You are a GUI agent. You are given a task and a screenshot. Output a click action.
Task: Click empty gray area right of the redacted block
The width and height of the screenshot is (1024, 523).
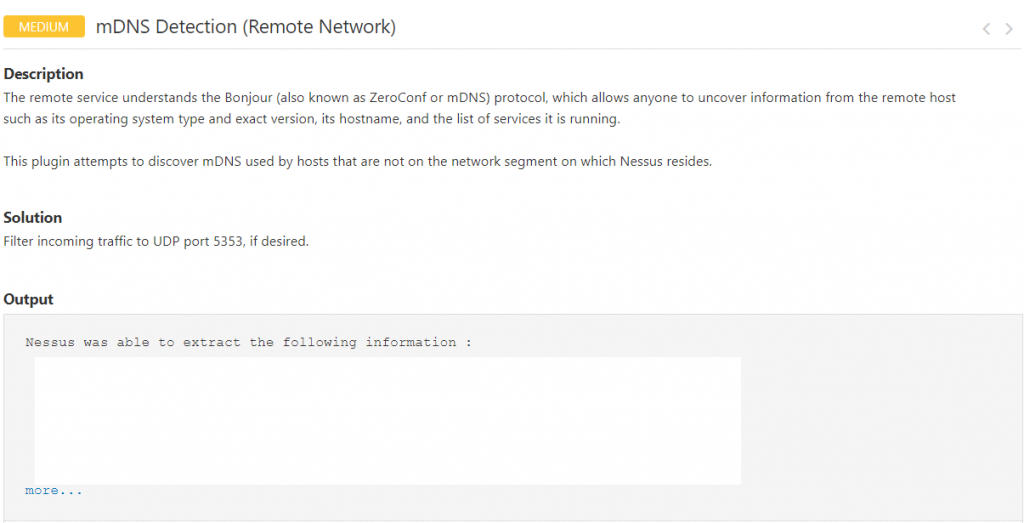point(880,420)
